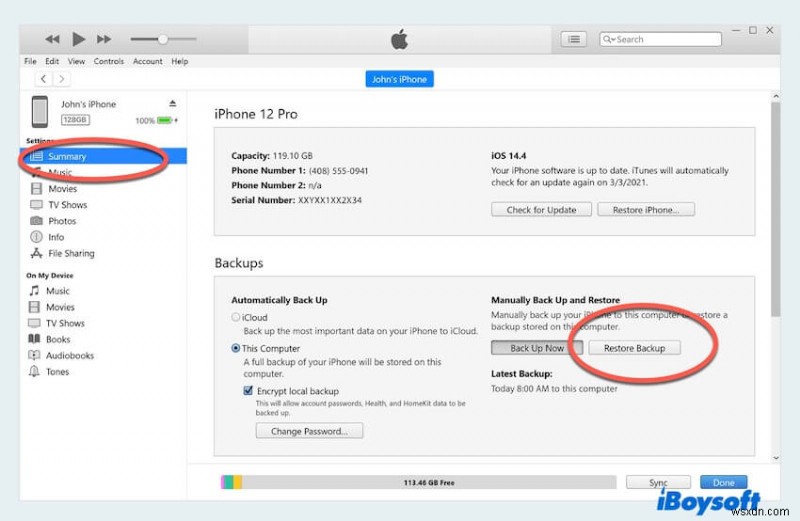Viewport: 800px width, 521px height.
Task: Eject John's iPhone with the eject icon
Action: pos(172,104)
